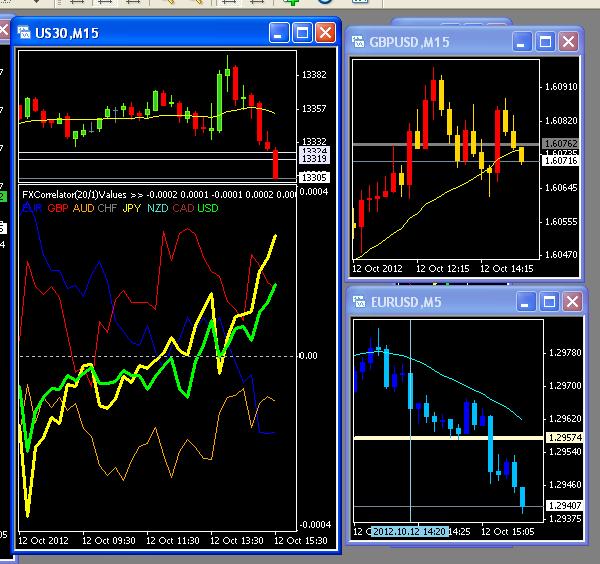Click the 13332 price label on US30
Viewport: 600px width, 564px height.
tap(314, 142)
